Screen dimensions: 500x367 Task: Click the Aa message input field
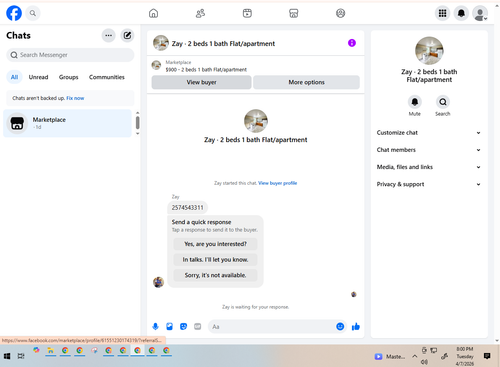click(x=272, y=327)
